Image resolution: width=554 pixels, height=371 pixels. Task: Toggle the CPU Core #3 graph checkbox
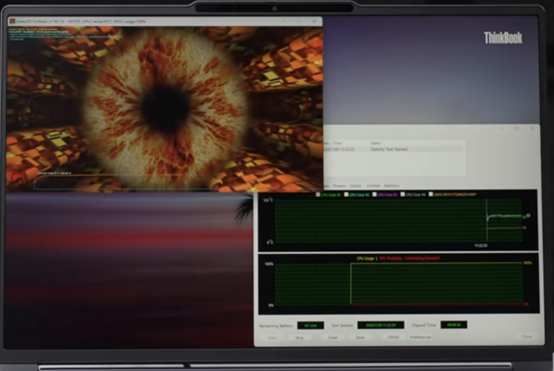(375, 195)
